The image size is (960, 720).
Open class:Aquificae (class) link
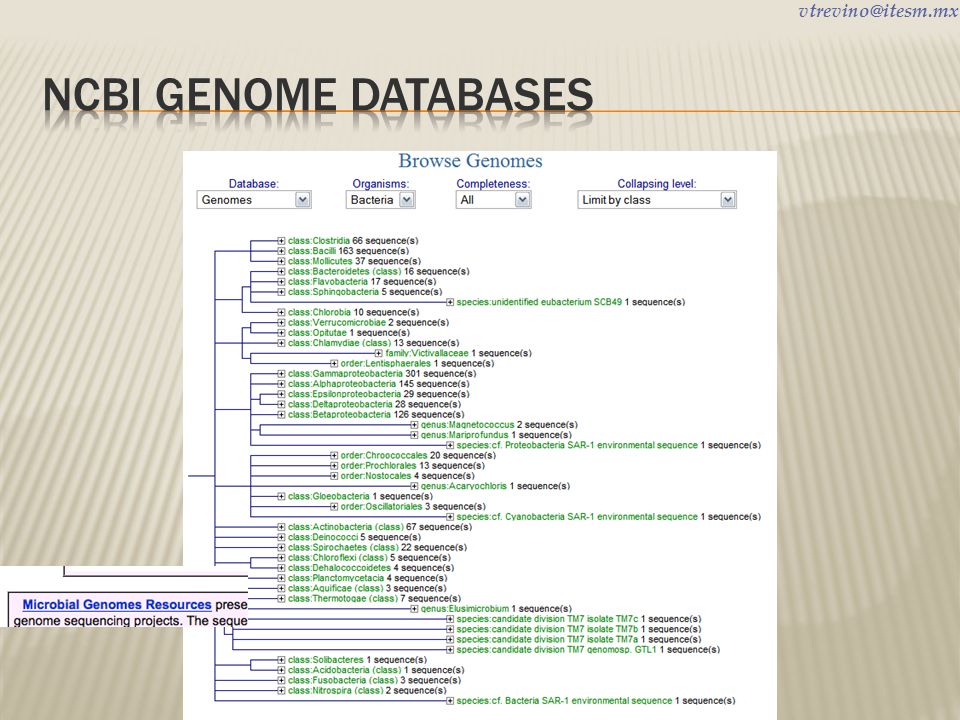(x=336, y=588)
